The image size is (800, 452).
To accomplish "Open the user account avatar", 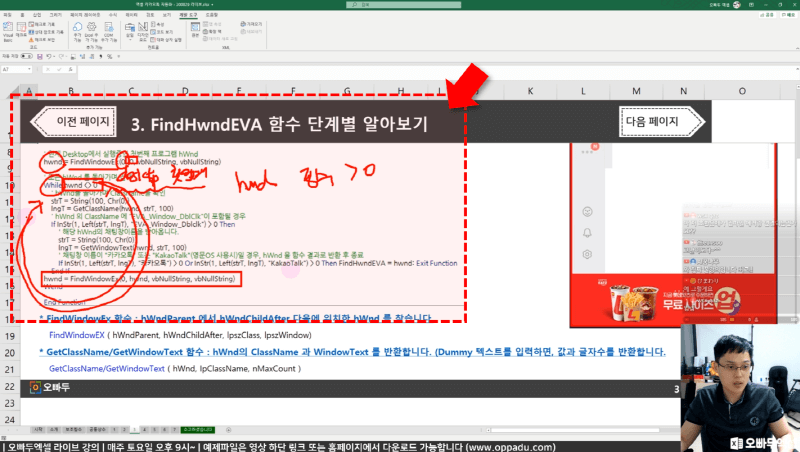I will click(737, 5).
